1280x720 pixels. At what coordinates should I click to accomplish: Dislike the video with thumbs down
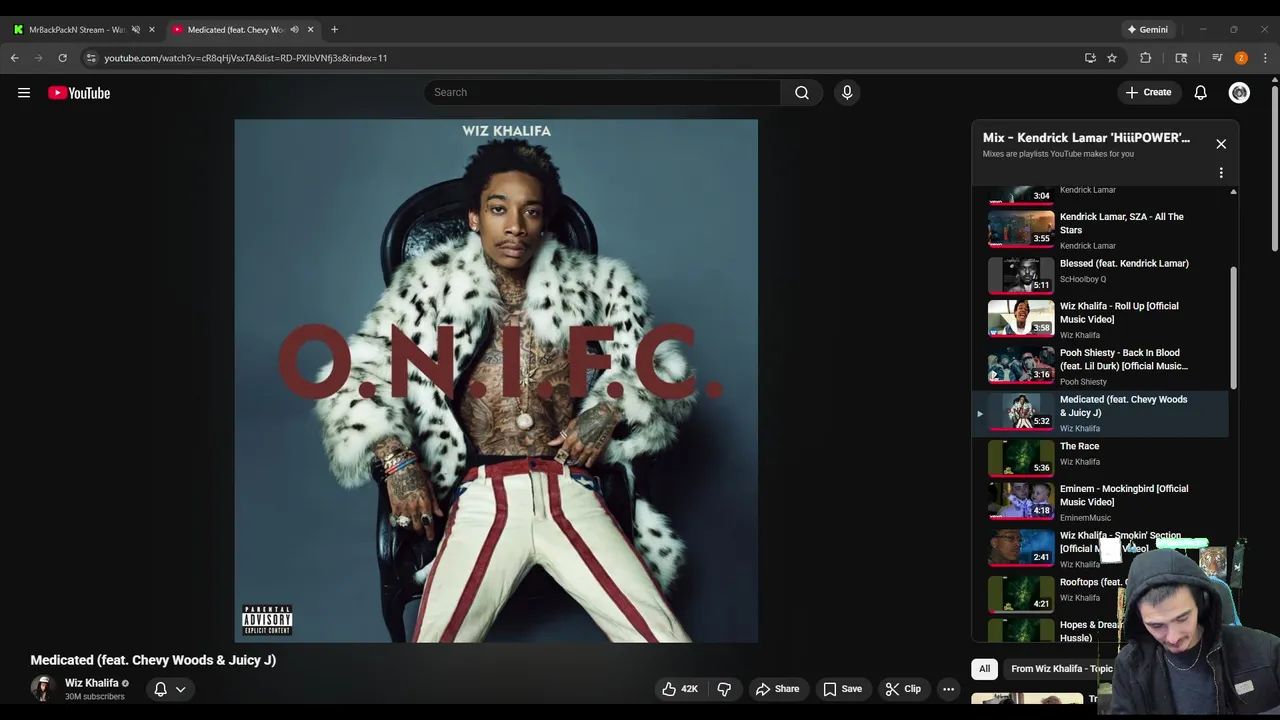(724, 689)
